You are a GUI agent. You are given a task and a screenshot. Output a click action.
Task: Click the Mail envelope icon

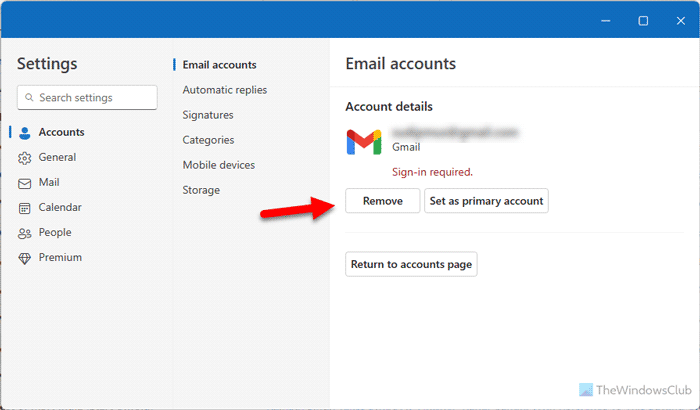[x=25, y=183]
